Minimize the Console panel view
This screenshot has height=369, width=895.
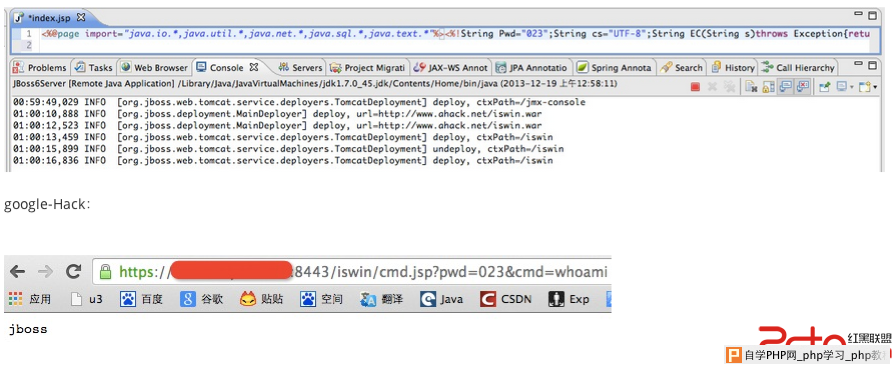click(858, 63)
